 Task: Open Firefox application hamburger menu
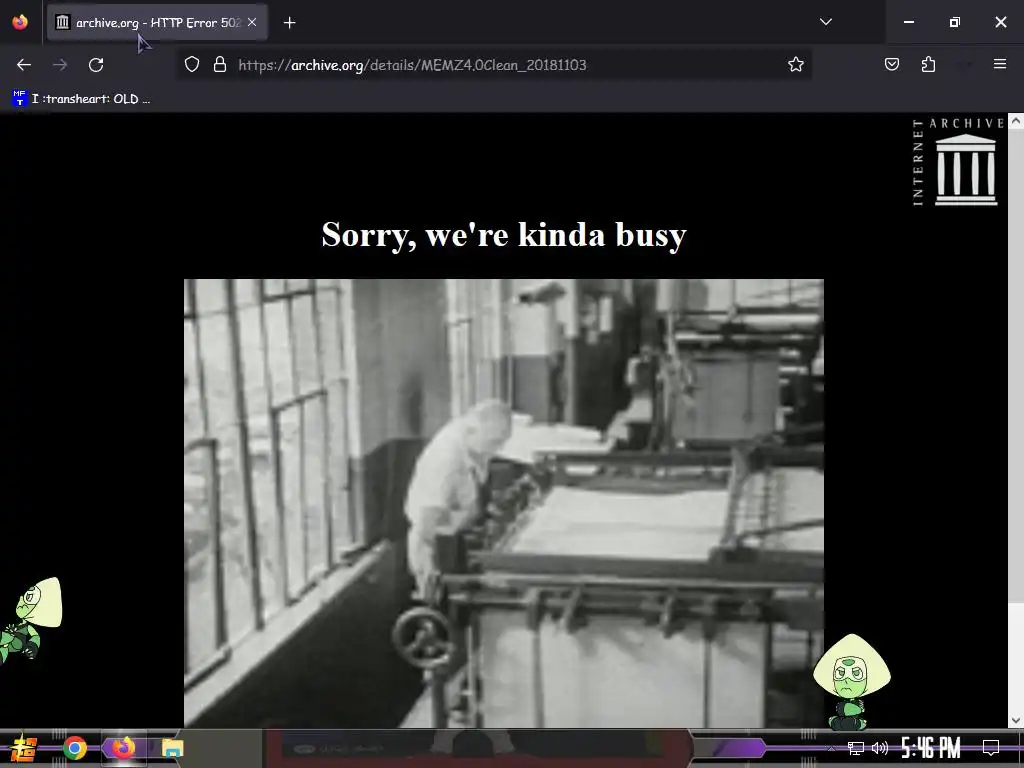tap(1000, 64)
